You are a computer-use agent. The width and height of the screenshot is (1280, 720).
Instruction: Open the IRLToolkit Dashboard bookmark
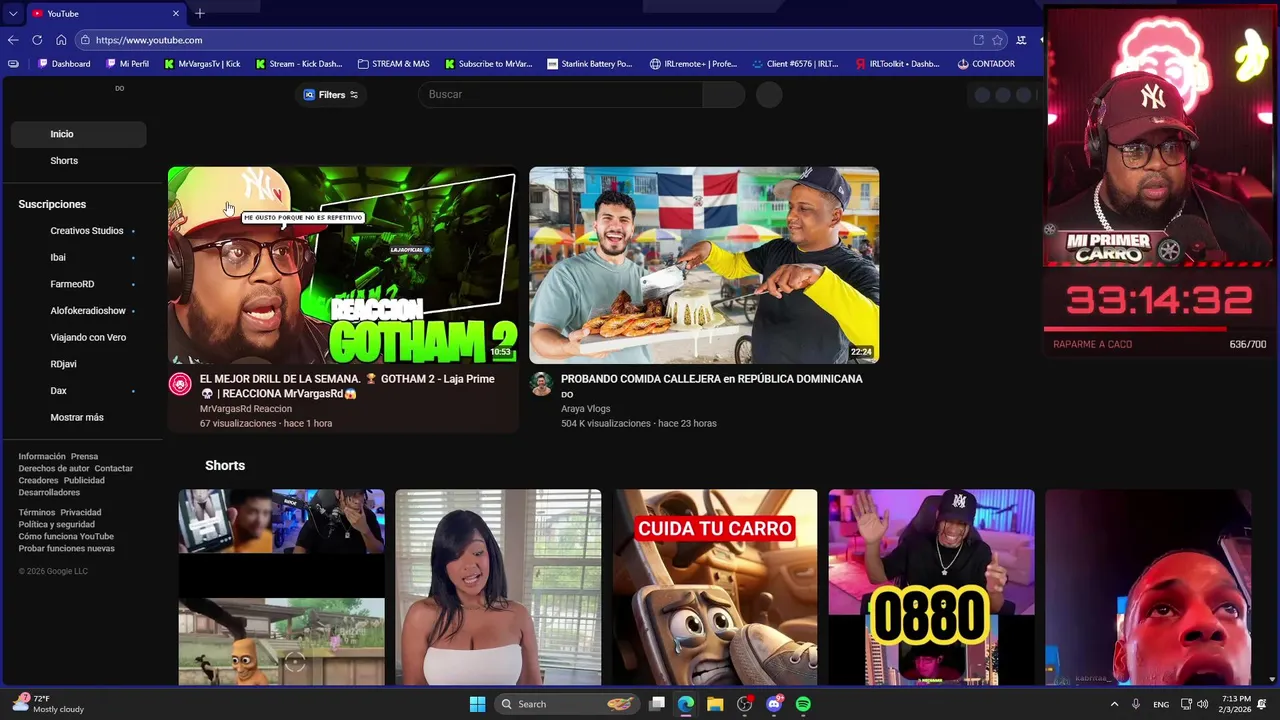pos(897,64)
